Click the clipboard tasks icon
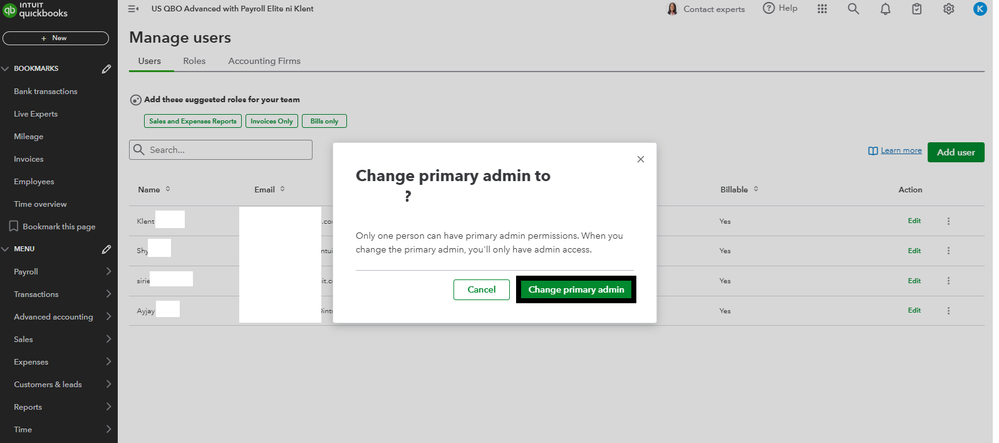Image resolution: width=999 pixels, height=443 pixels. click(x=916, y=9)
